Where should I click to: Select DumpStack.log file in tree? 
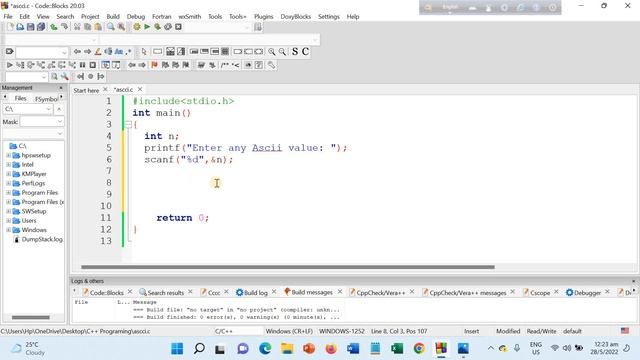point(42,240)
